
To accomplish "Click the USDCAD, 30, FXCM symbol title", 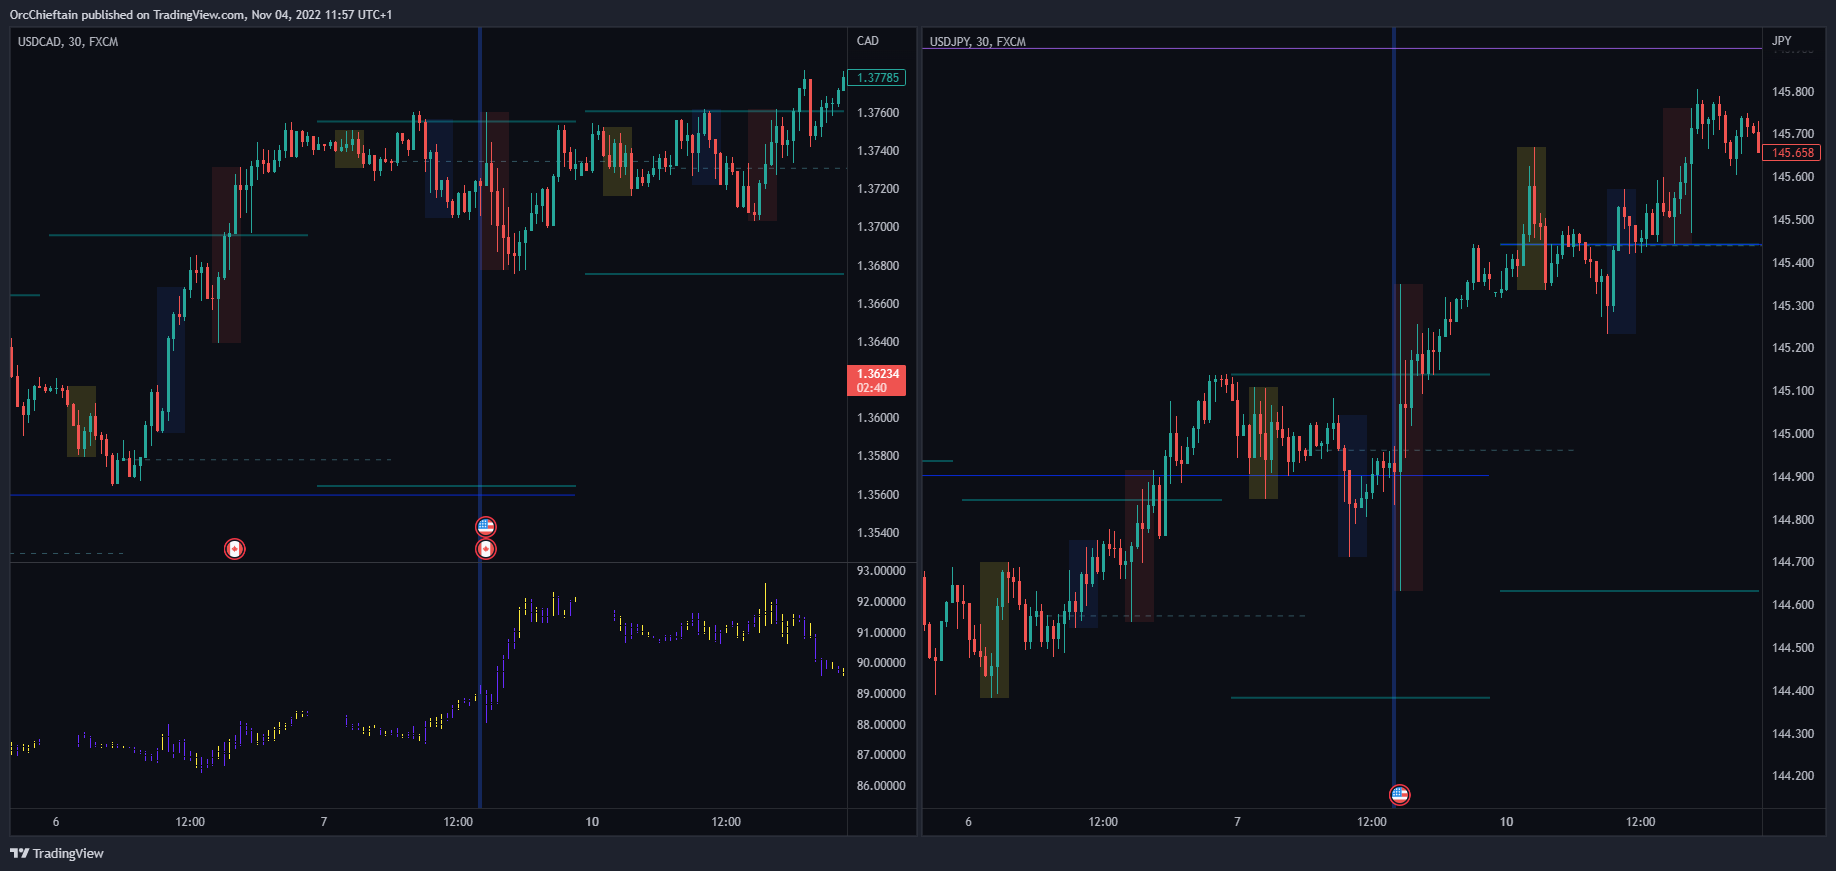I will tap(68, 42).
